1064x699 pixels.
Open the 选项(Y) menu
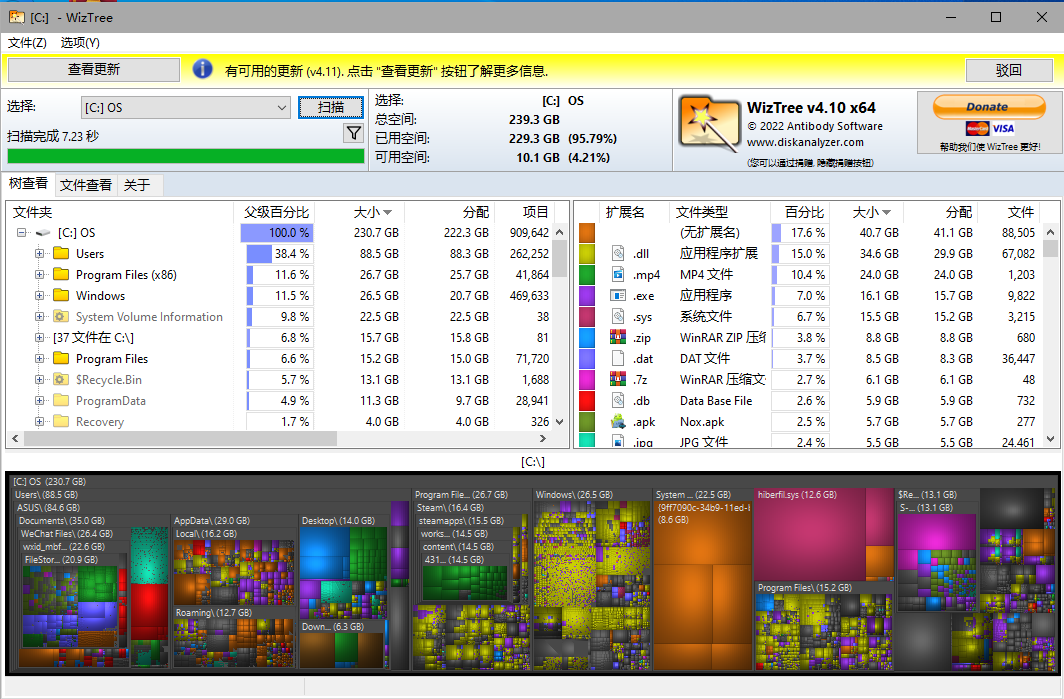point(80,43)
